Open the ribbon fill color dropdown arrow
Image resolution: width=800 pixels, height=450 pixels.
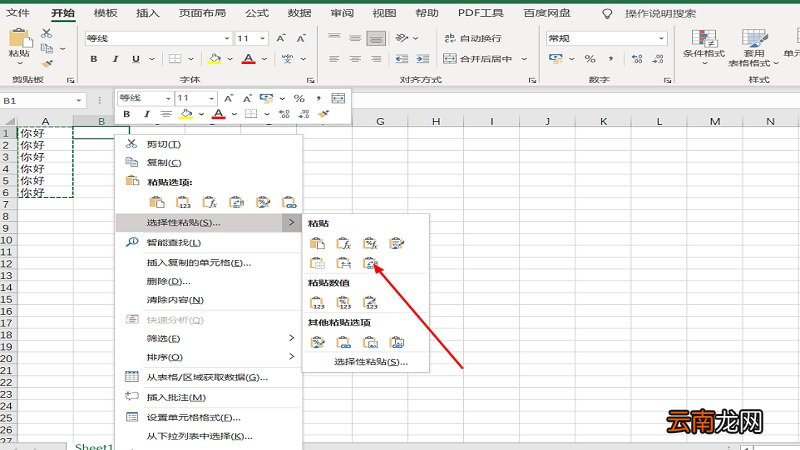click(x=230, y=59)
